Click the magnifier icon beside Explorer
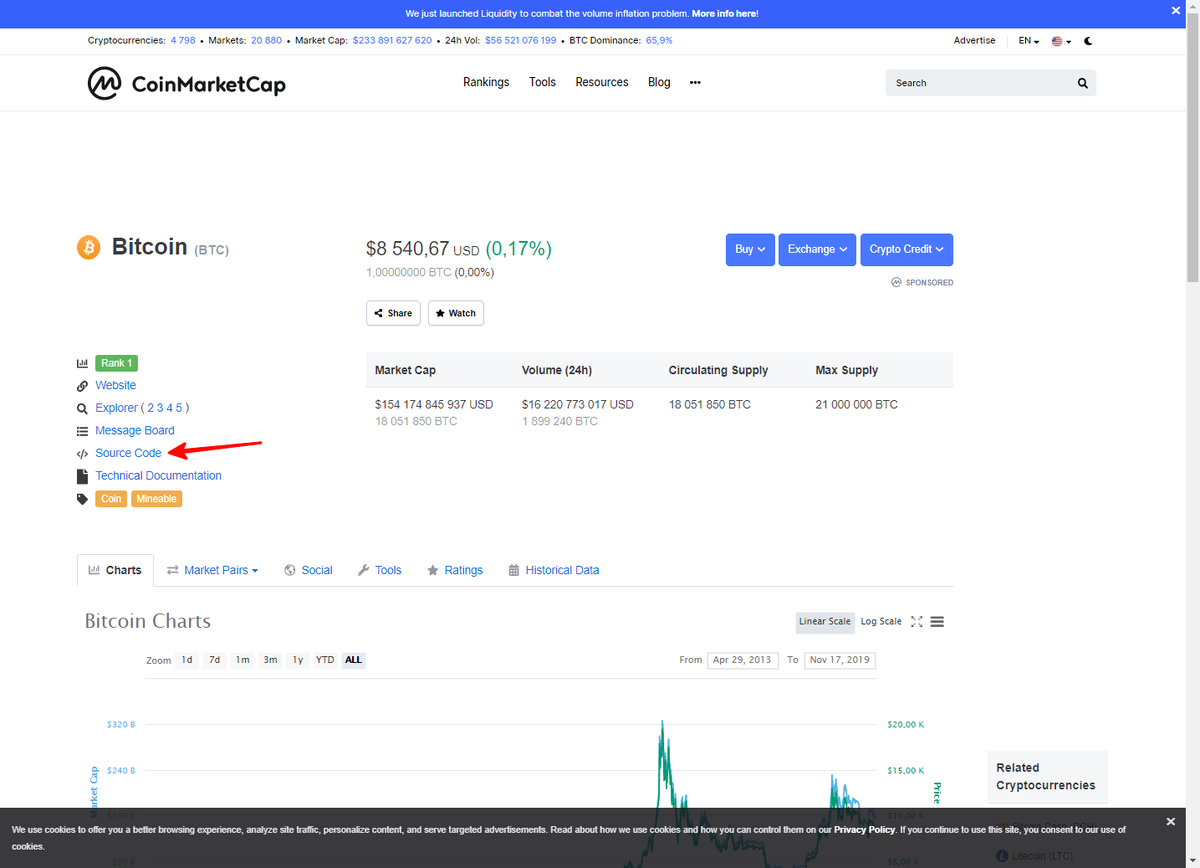Screen dimensions: 1200x868 (82, 408)
